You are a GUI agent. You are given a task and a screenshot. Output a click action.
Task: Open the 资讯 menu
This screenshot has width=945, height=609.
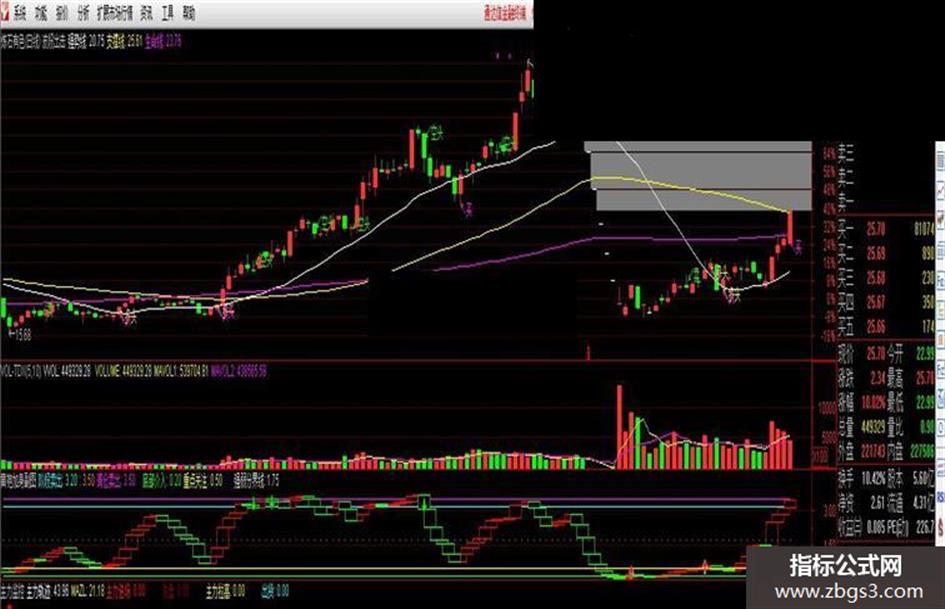146,13
